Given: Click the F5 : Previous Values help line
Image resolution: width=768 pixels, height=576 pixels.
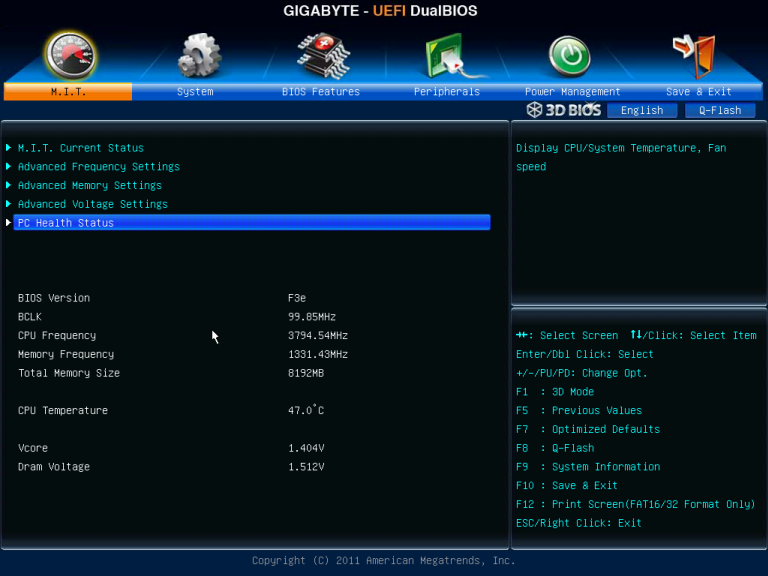Looking at the screenshot, I should pos(579,410).
